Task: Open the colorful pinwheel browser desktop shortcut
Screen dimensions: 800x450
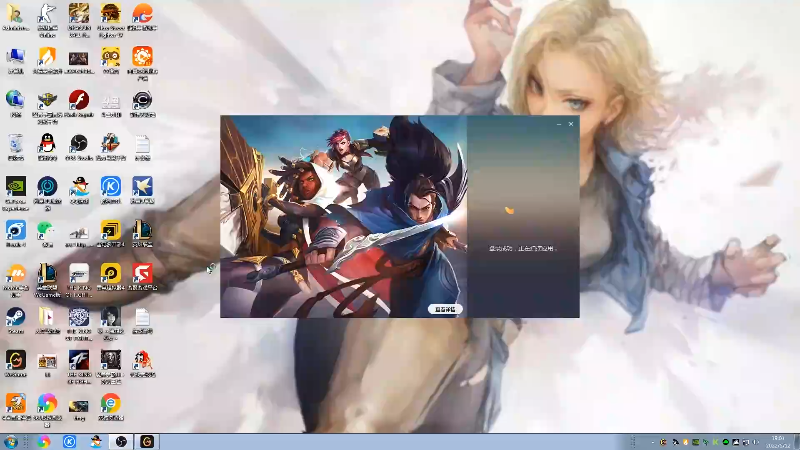Action: [47, 404]
